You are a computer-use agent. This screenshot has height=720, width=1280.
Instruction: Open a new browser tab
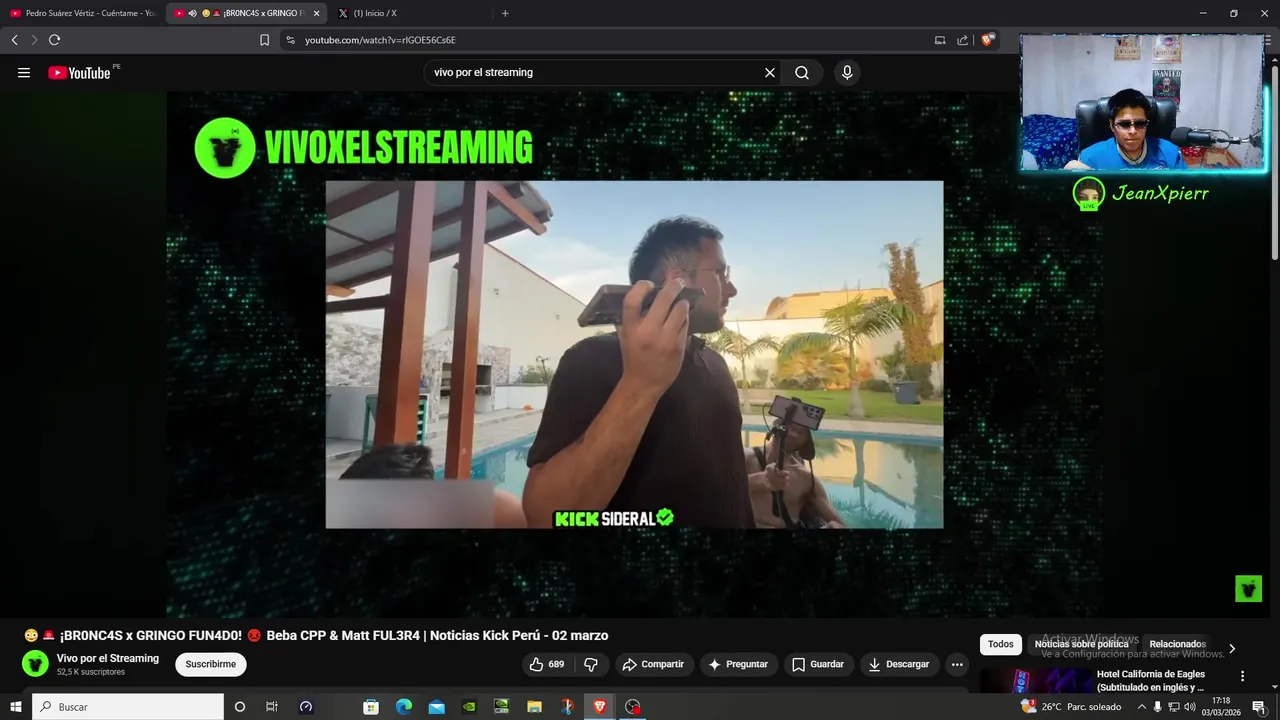505,13
